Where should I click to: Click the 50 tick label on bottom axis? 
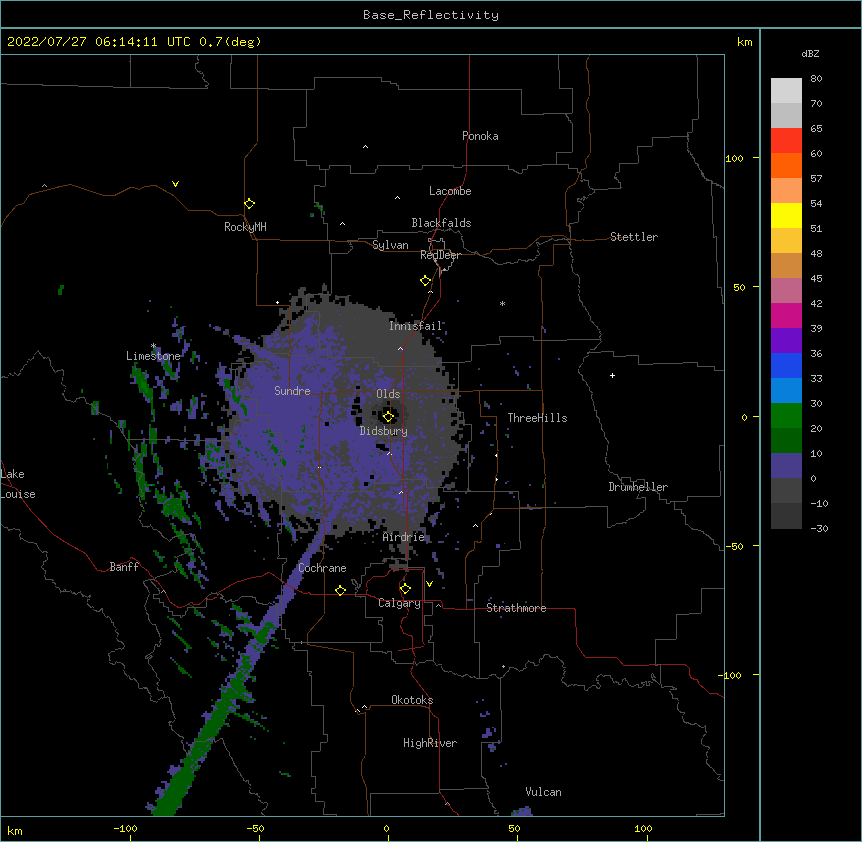pos(514,829)
